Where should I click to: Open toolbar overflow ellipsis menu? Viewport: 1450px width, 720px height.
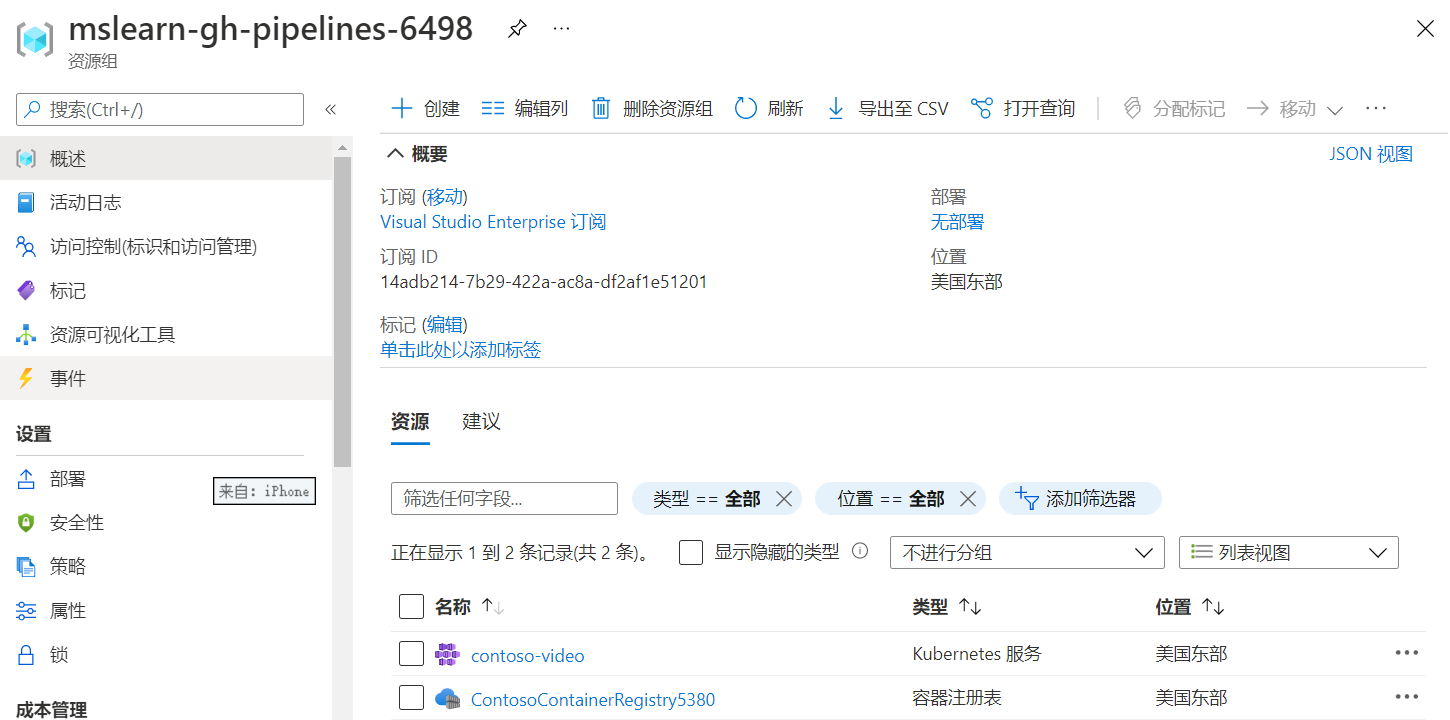pyautogui.click(x=1376, y=109)
